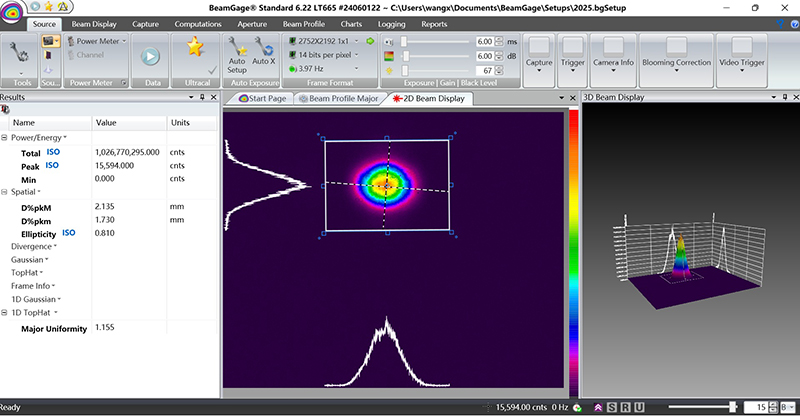
Task: Toggle the R button in status bar
Action: coord(625,407)
